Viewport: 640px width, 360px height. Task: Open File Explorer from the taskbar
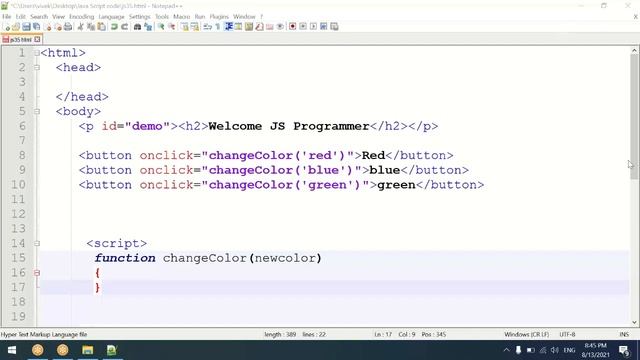pyautogui.click(x=87, y=350)
